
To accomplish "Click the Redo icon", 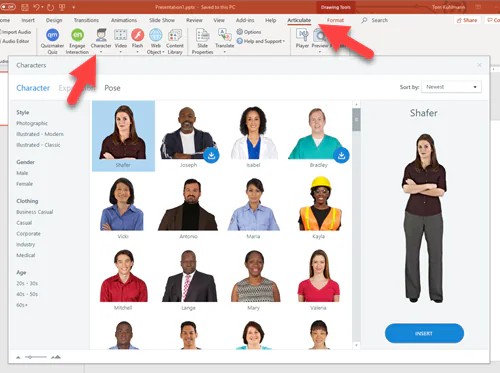I will click(50, 7).
